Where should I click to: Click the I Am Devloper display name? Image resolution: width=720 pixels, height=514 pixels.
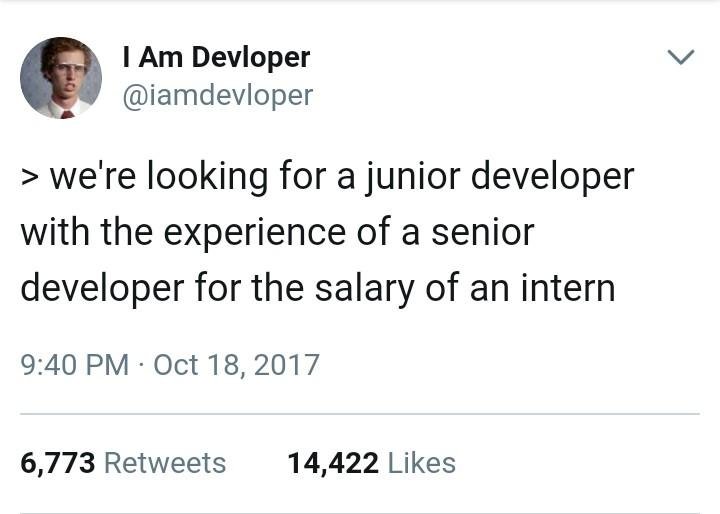[216, 57]
